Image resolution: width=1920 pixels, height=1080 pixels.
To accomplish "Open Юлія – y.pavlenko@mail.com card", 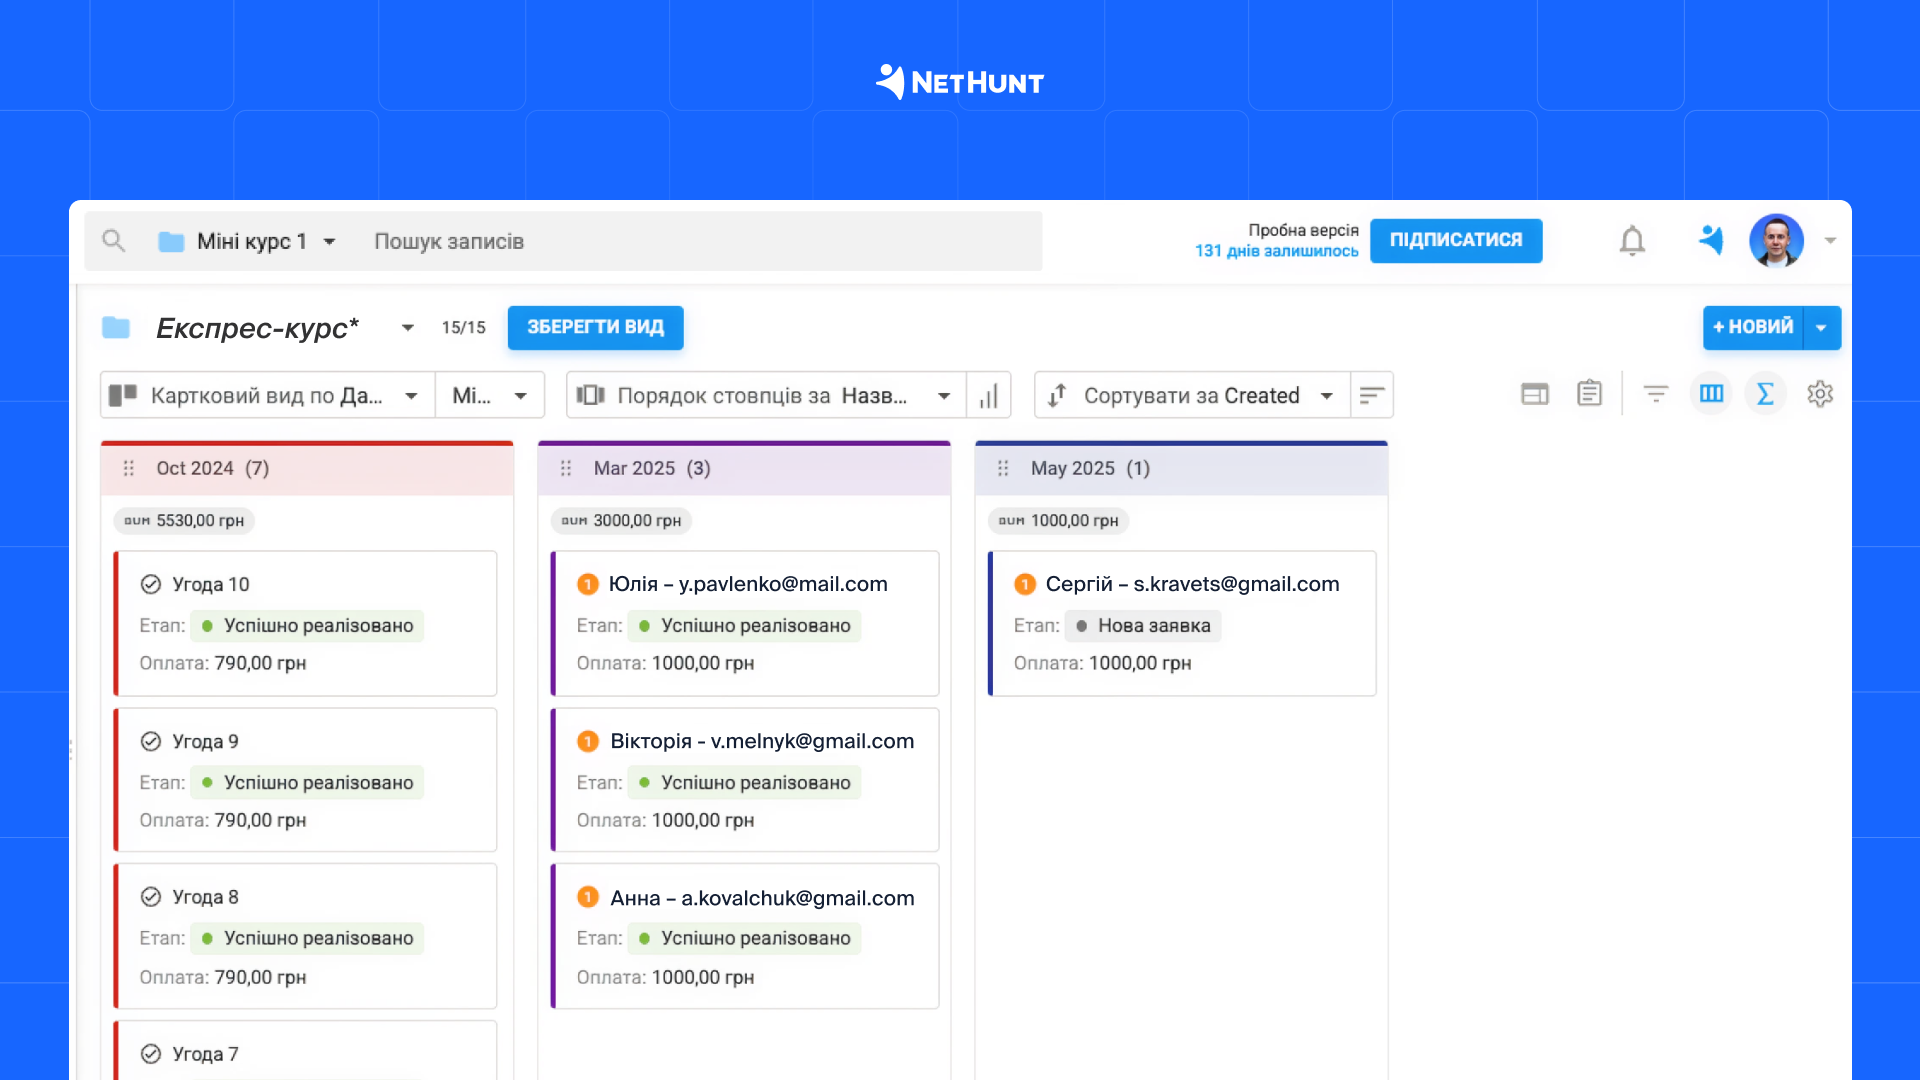I will pos(748,584).
